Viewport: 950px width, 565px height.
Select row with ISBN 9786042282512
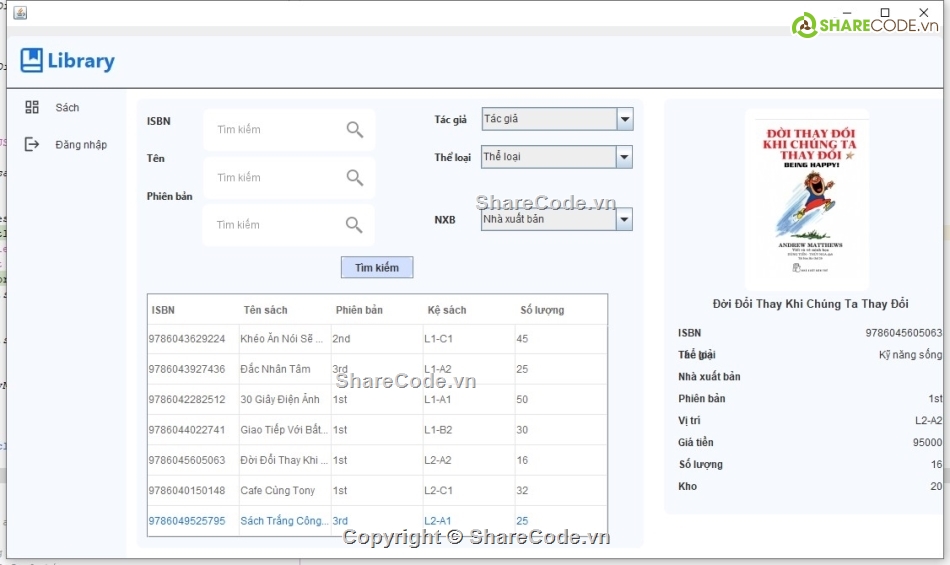tap(377, 400)
